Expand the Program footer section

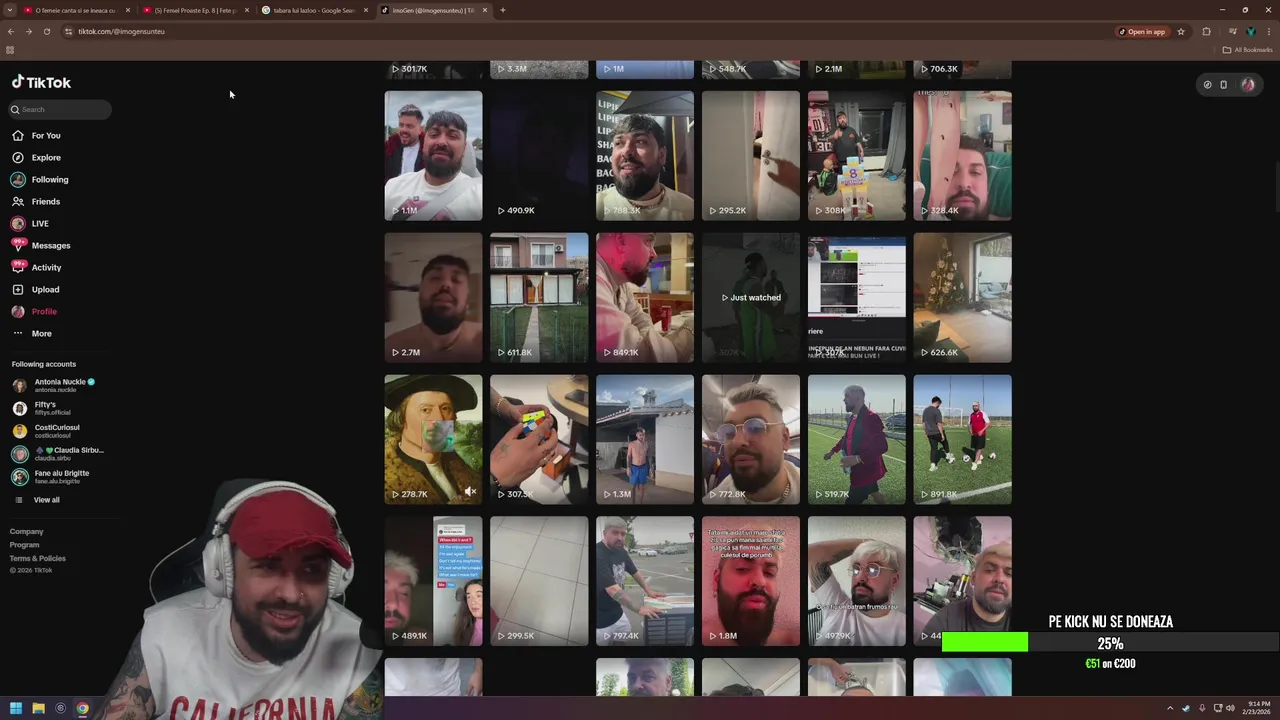click(x=25, y=545)
